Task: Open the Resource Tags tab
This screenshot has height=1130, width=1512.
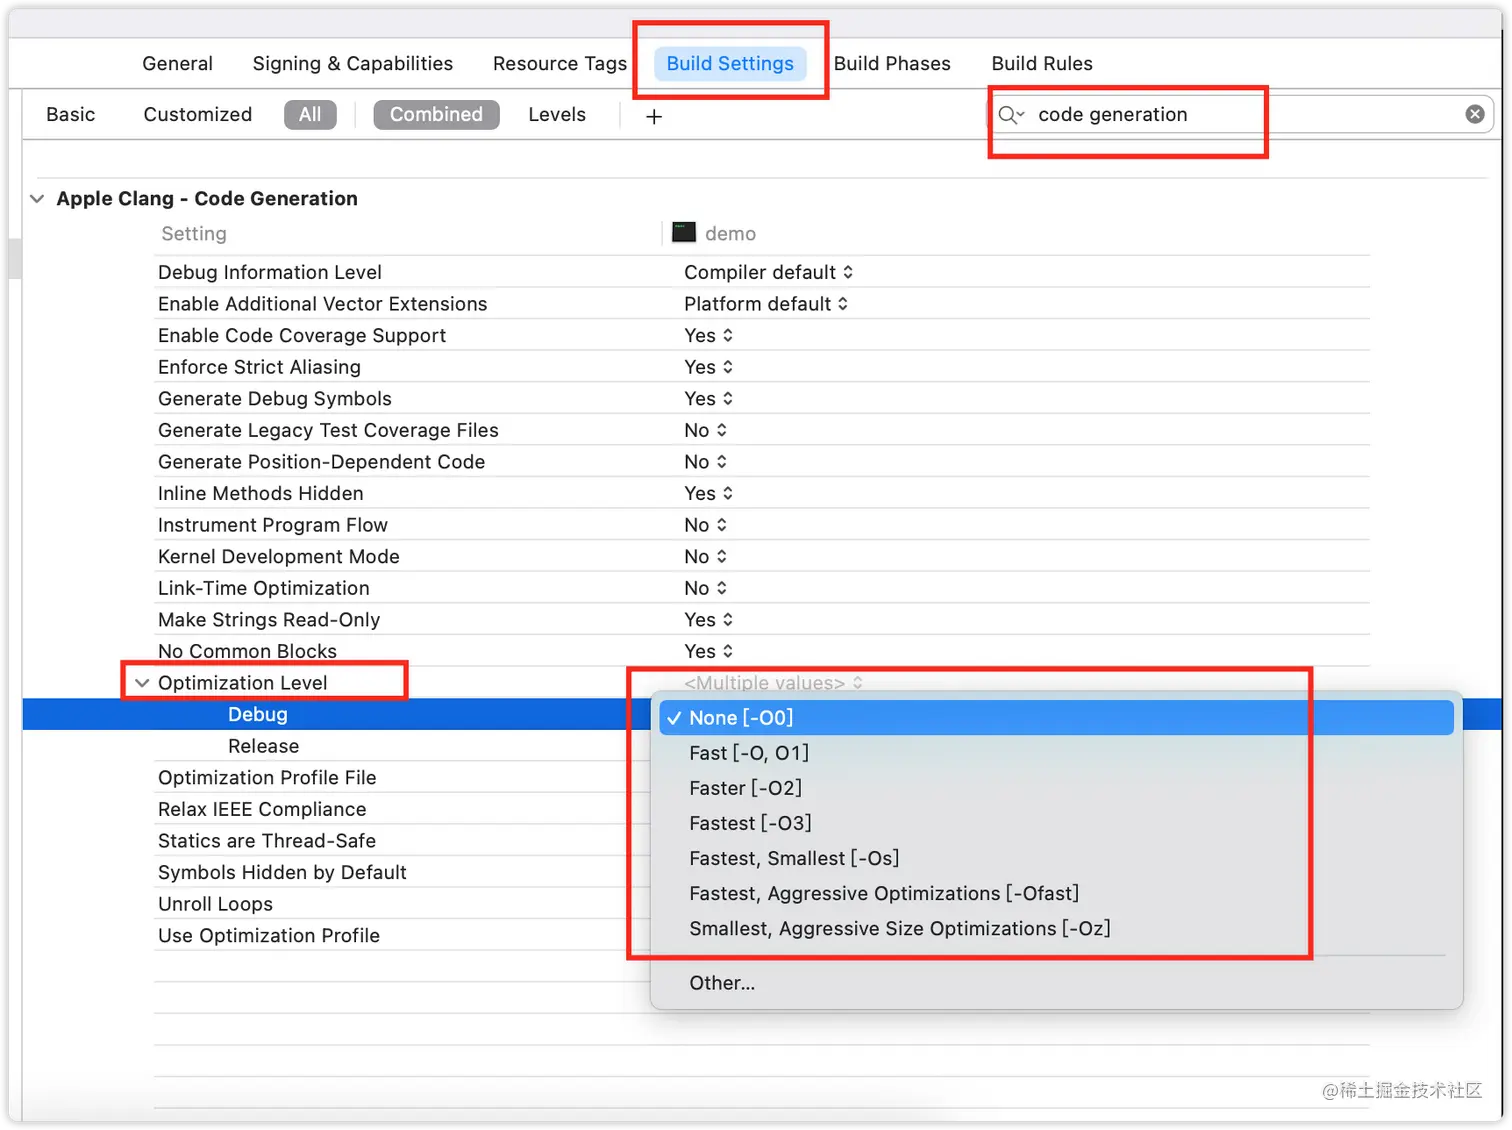Action: pos(559,63)
